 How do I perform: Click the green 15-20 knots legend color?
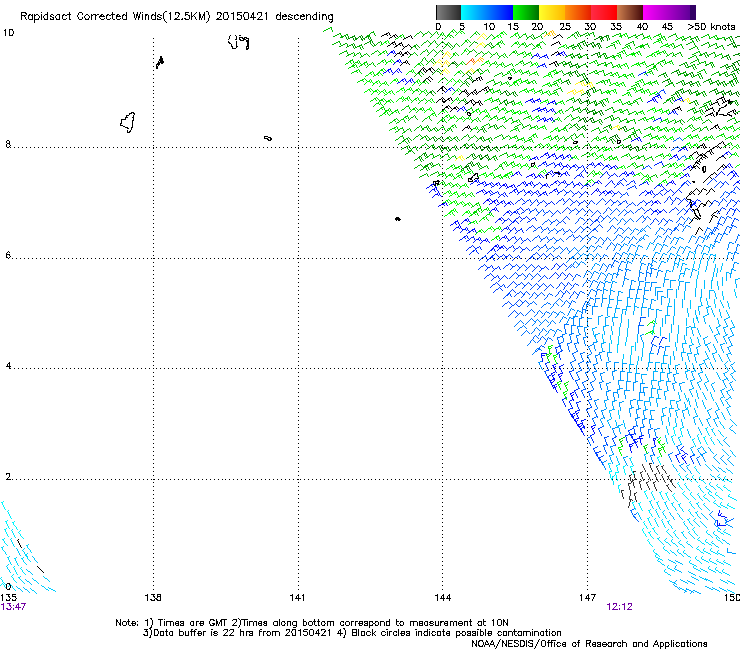(x=526, y=12)
